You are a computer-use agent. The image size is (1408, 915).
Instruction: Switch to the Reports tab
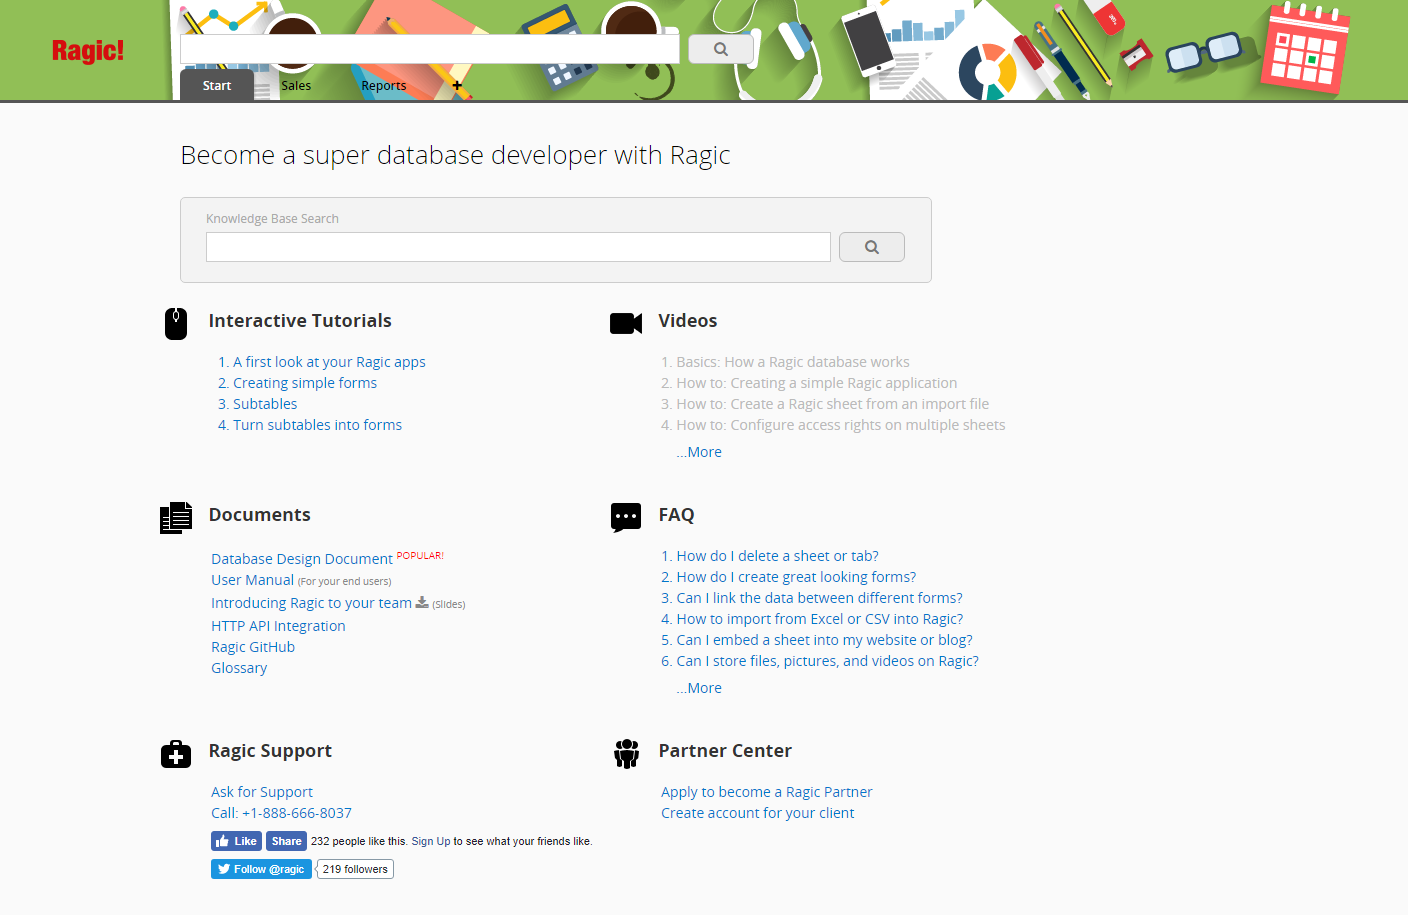tap(384, 86)
